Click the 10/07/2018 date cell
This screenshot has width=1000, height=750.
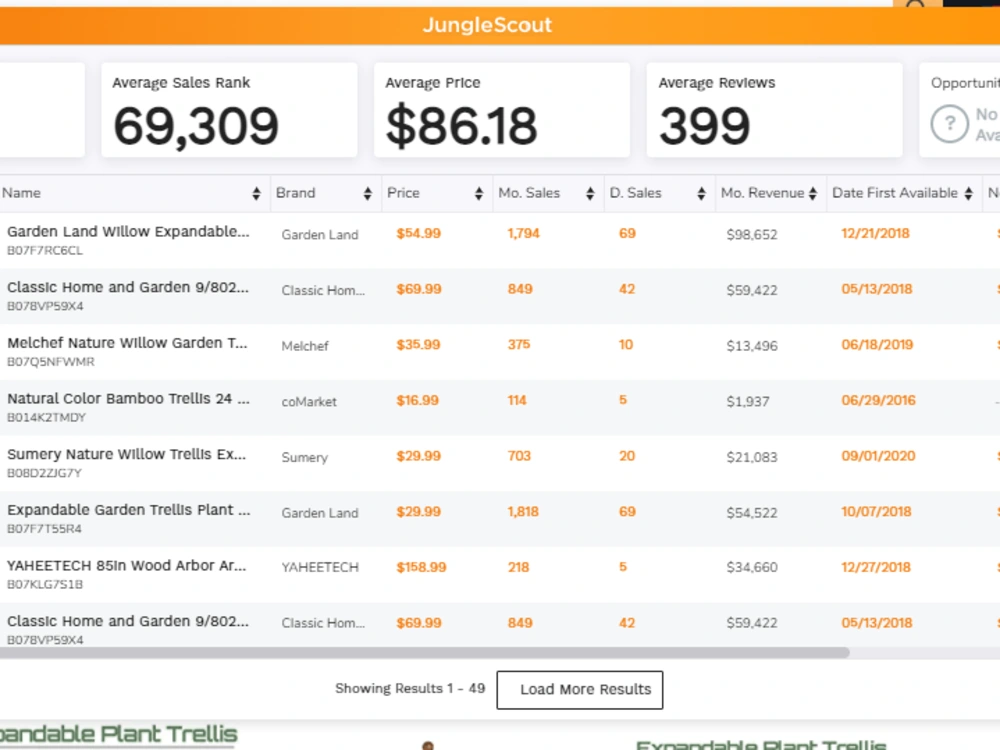click(x=876, y=511)
